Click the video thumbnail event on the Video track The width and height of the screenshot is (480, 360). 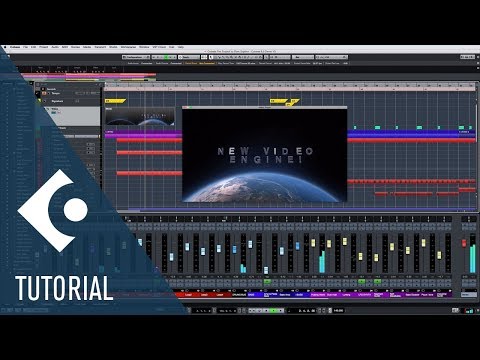pos(140,117)
